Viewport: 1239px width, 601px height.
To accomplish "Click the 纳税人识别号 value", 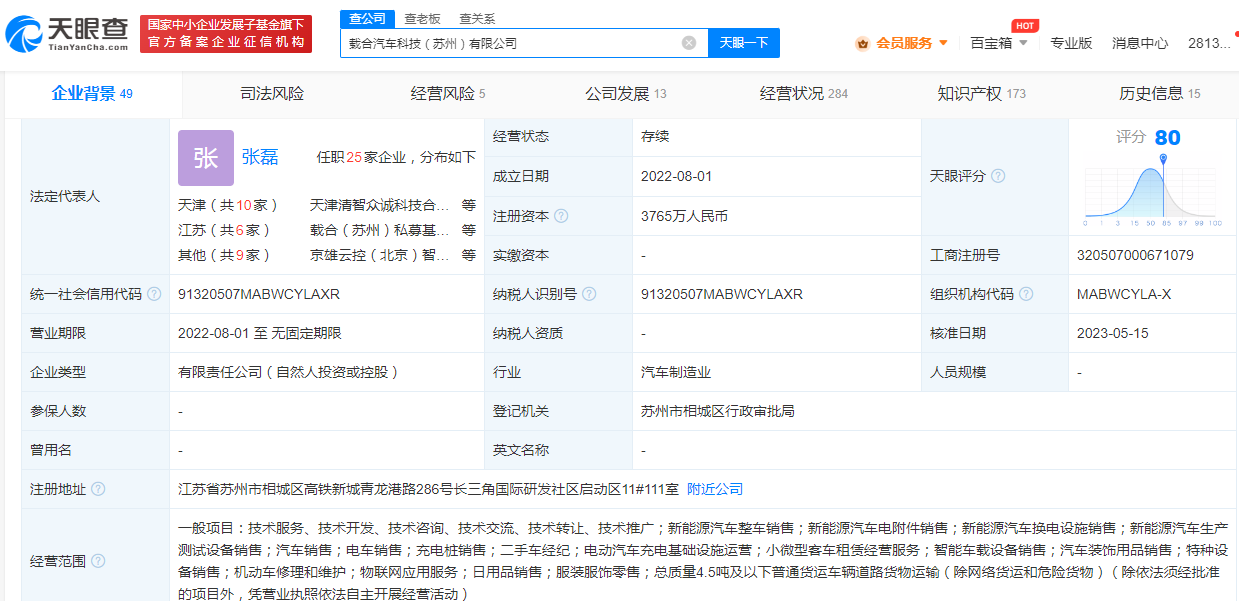I will click(x=722, y=294).
